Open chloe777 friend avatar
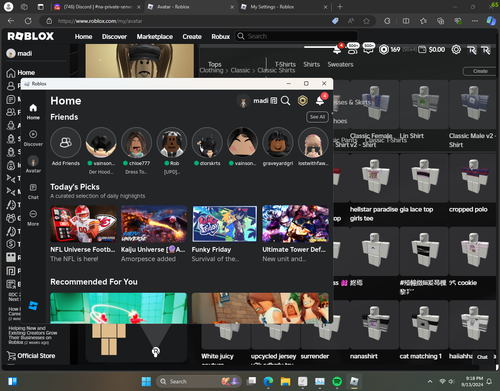 [136, 143]
